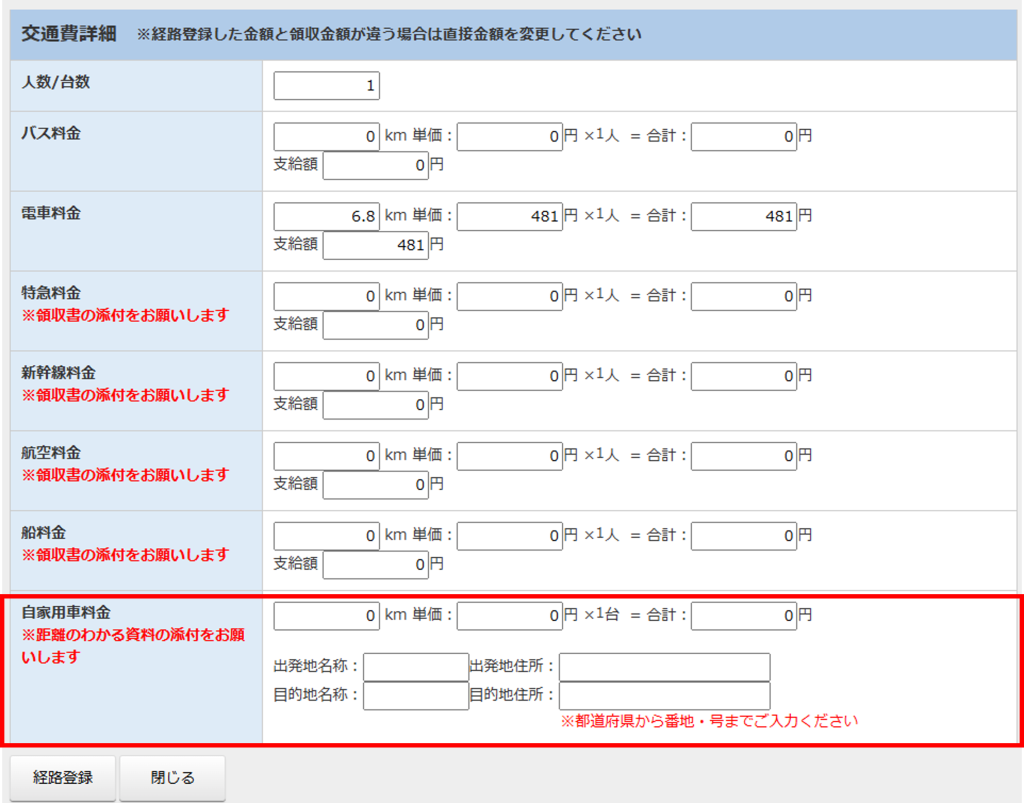Focus the 自家用車料金 km field
Image resolution: width=1024 pixels, height=803 pixels.
click(x=327, y=616)
